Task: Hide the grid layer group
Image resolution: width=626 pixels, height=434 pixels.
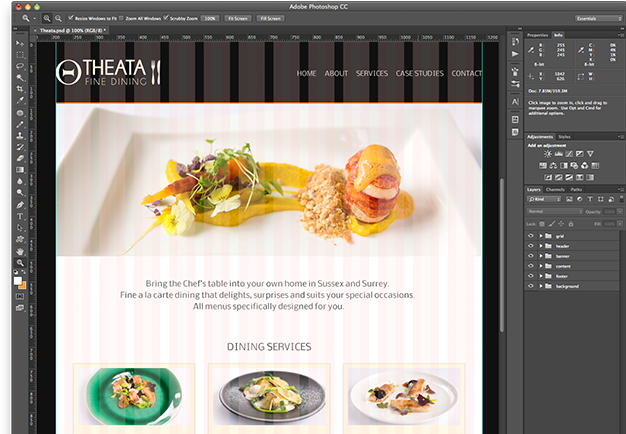Action: (x=531, y=236)
